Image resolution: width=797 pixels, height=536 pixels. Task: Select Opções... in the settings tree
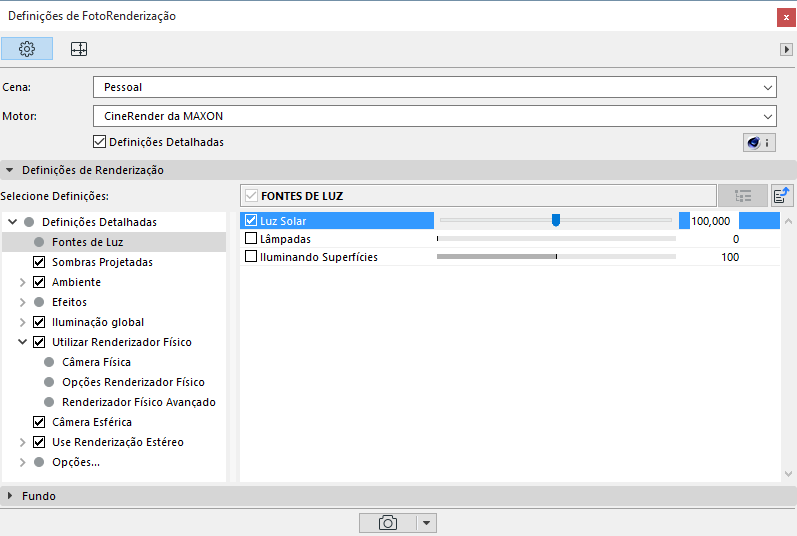pyautogui.click(x=76, y=462)
